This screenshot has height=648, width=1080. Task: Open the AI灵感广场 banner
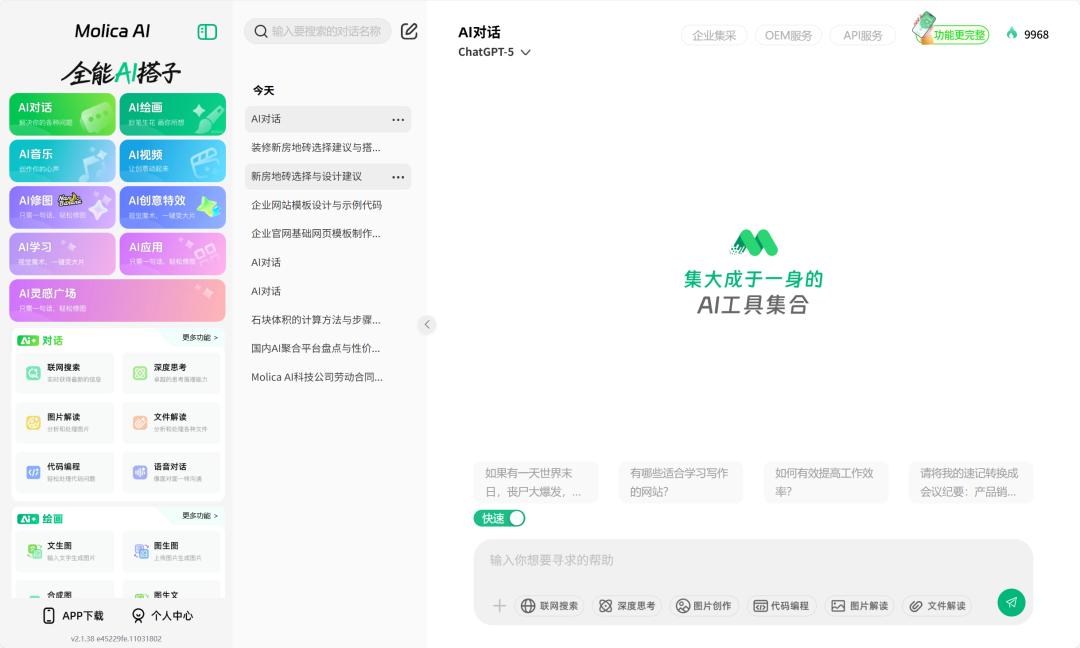click(x=117, y=300)
